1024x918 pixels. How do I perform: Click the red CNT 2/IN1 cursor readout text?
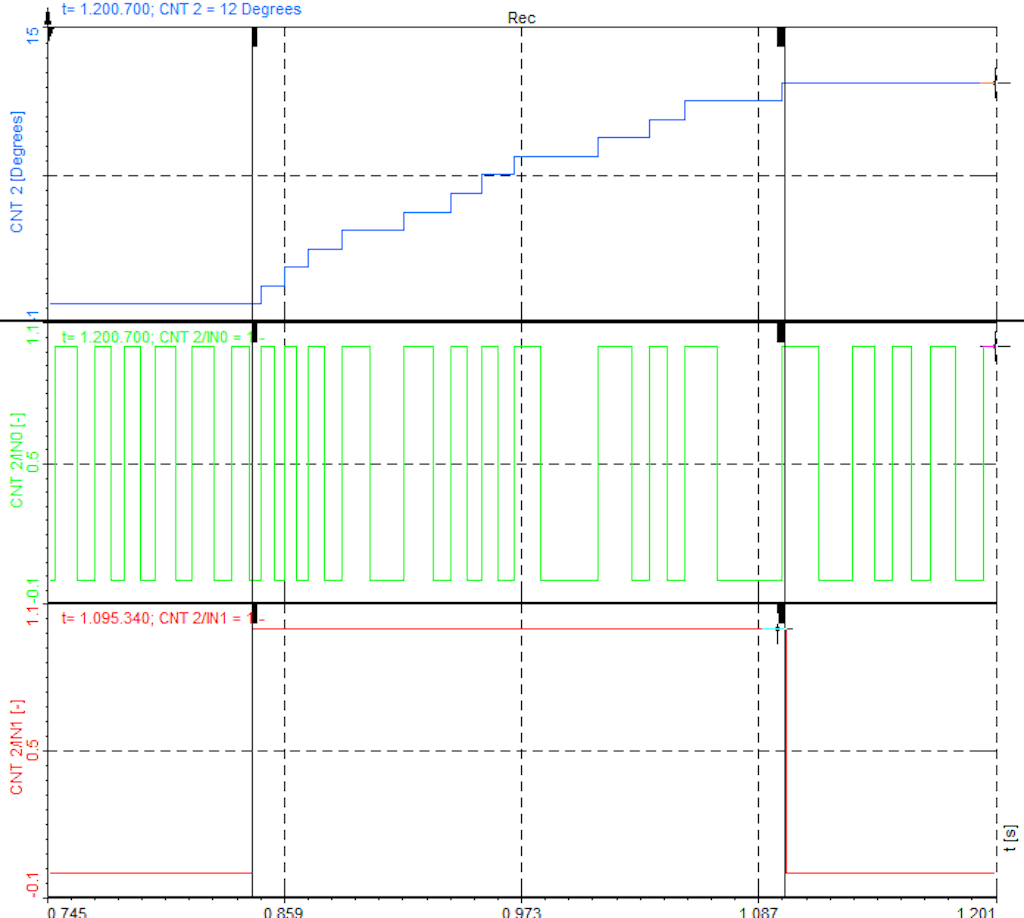click(x=163, y=618)
